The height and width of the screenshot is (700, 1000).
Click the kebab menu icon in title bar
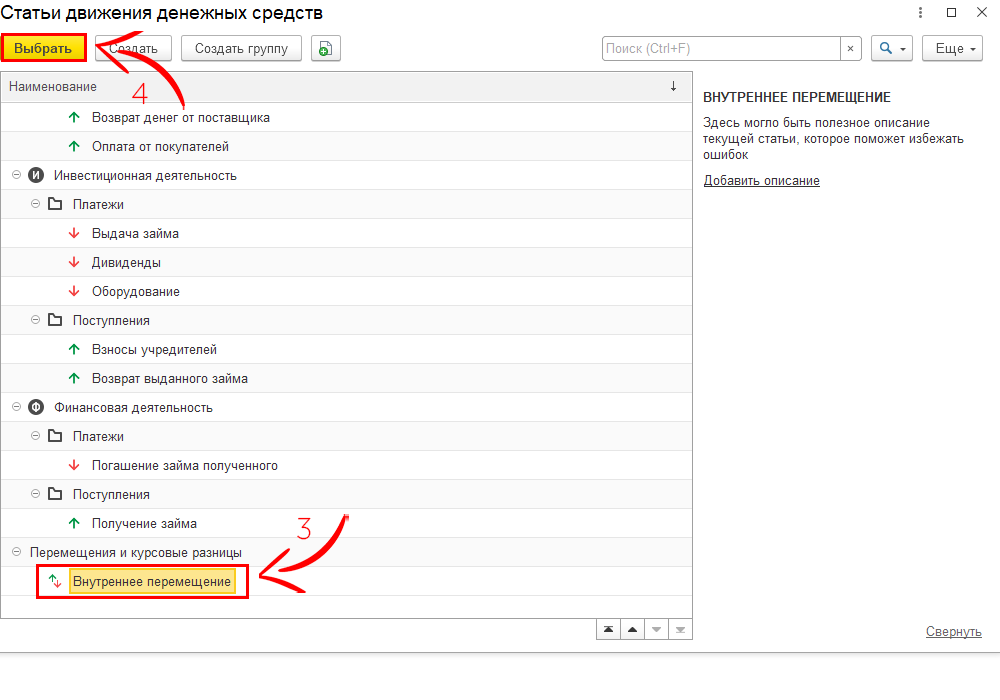(x=920, y=13)
